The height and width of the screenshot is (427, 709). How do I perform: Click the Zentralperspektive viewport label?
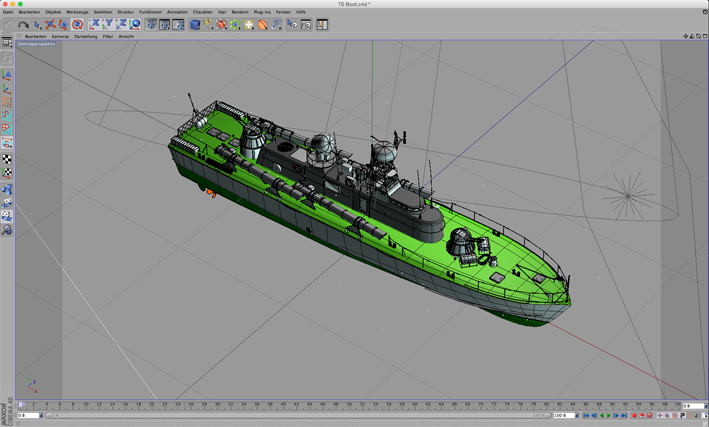[36, 44]
